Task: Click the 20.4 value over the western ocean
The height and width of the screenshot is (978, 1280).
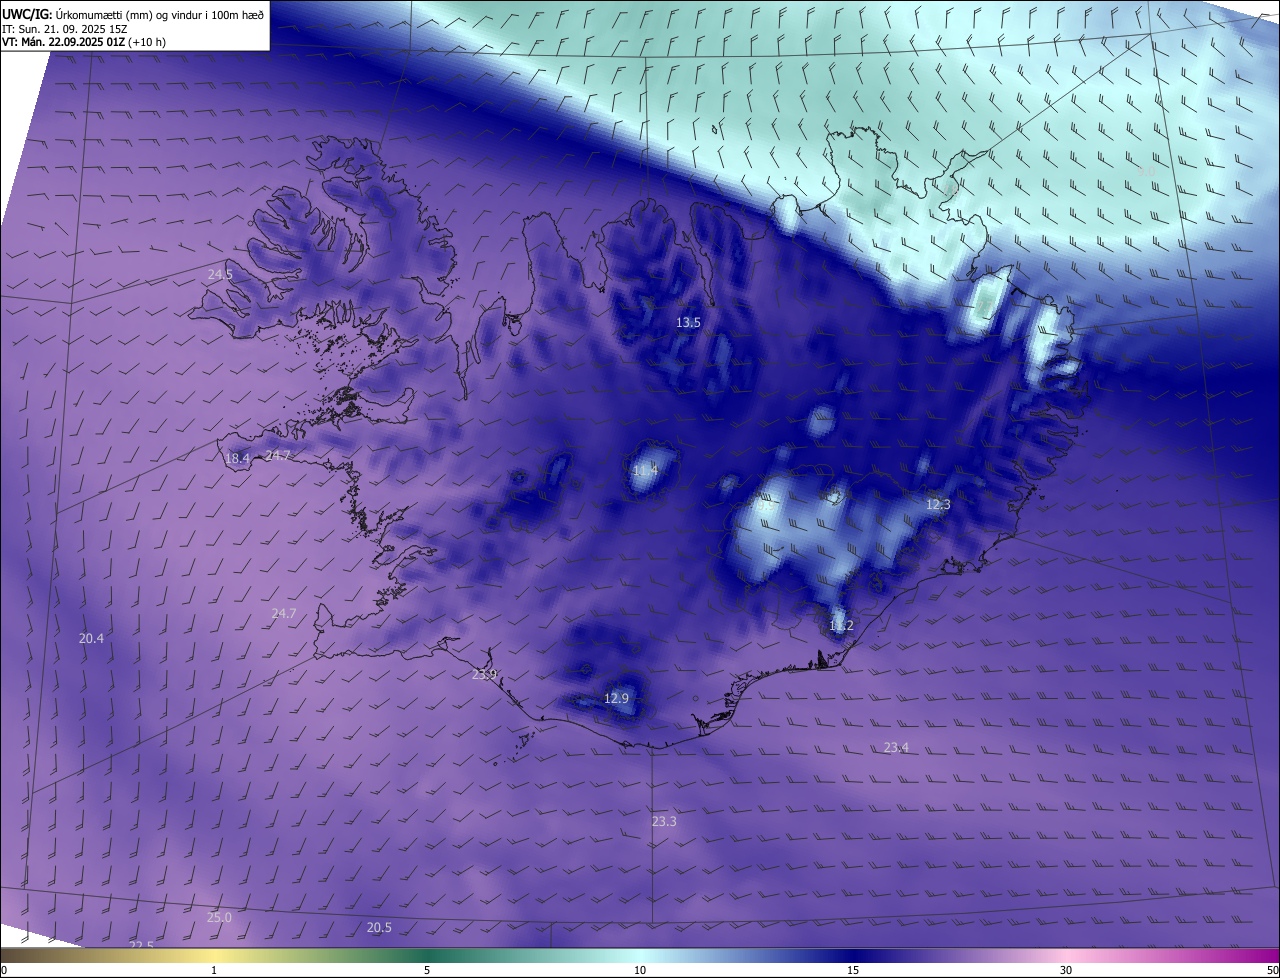Action: tap(91, 638)
